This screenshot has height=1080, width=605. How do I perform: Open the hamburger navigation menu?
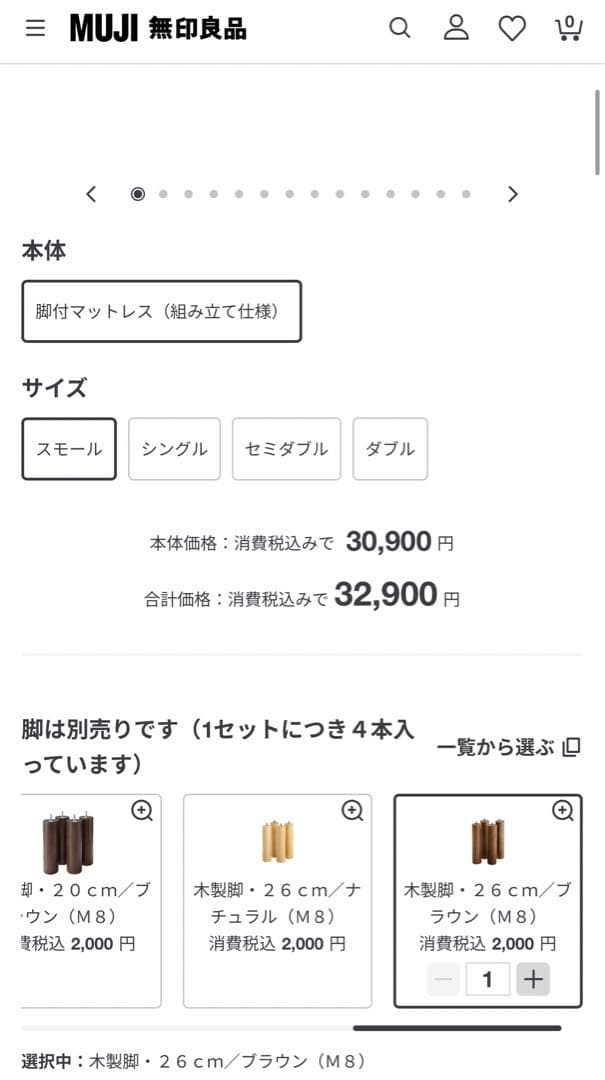(35, 28)
